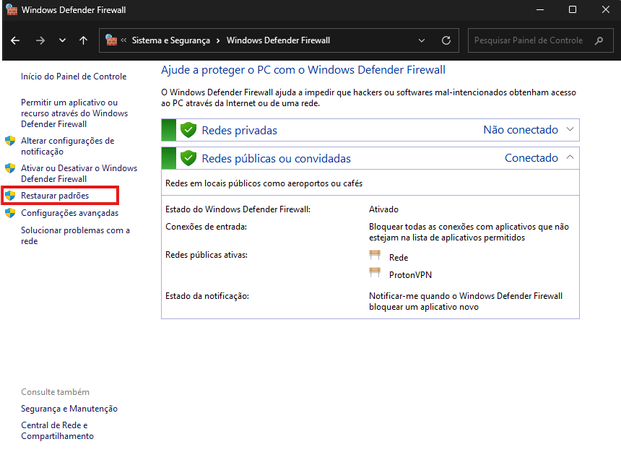621x452 pixels.
Task: Click shield icon beside Ativar ou Desativar
Action: point(10,168)
